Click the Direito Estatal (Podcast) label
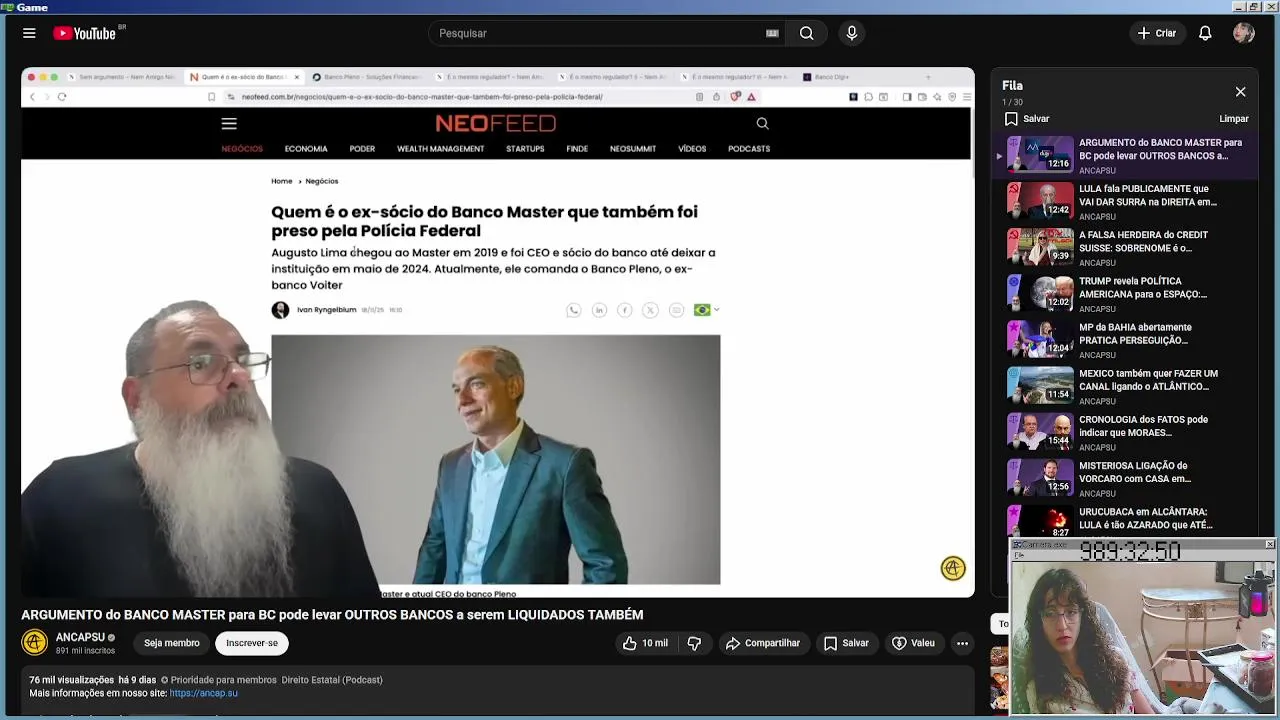This screenshot has width=1280, height=720. (332, 680)
